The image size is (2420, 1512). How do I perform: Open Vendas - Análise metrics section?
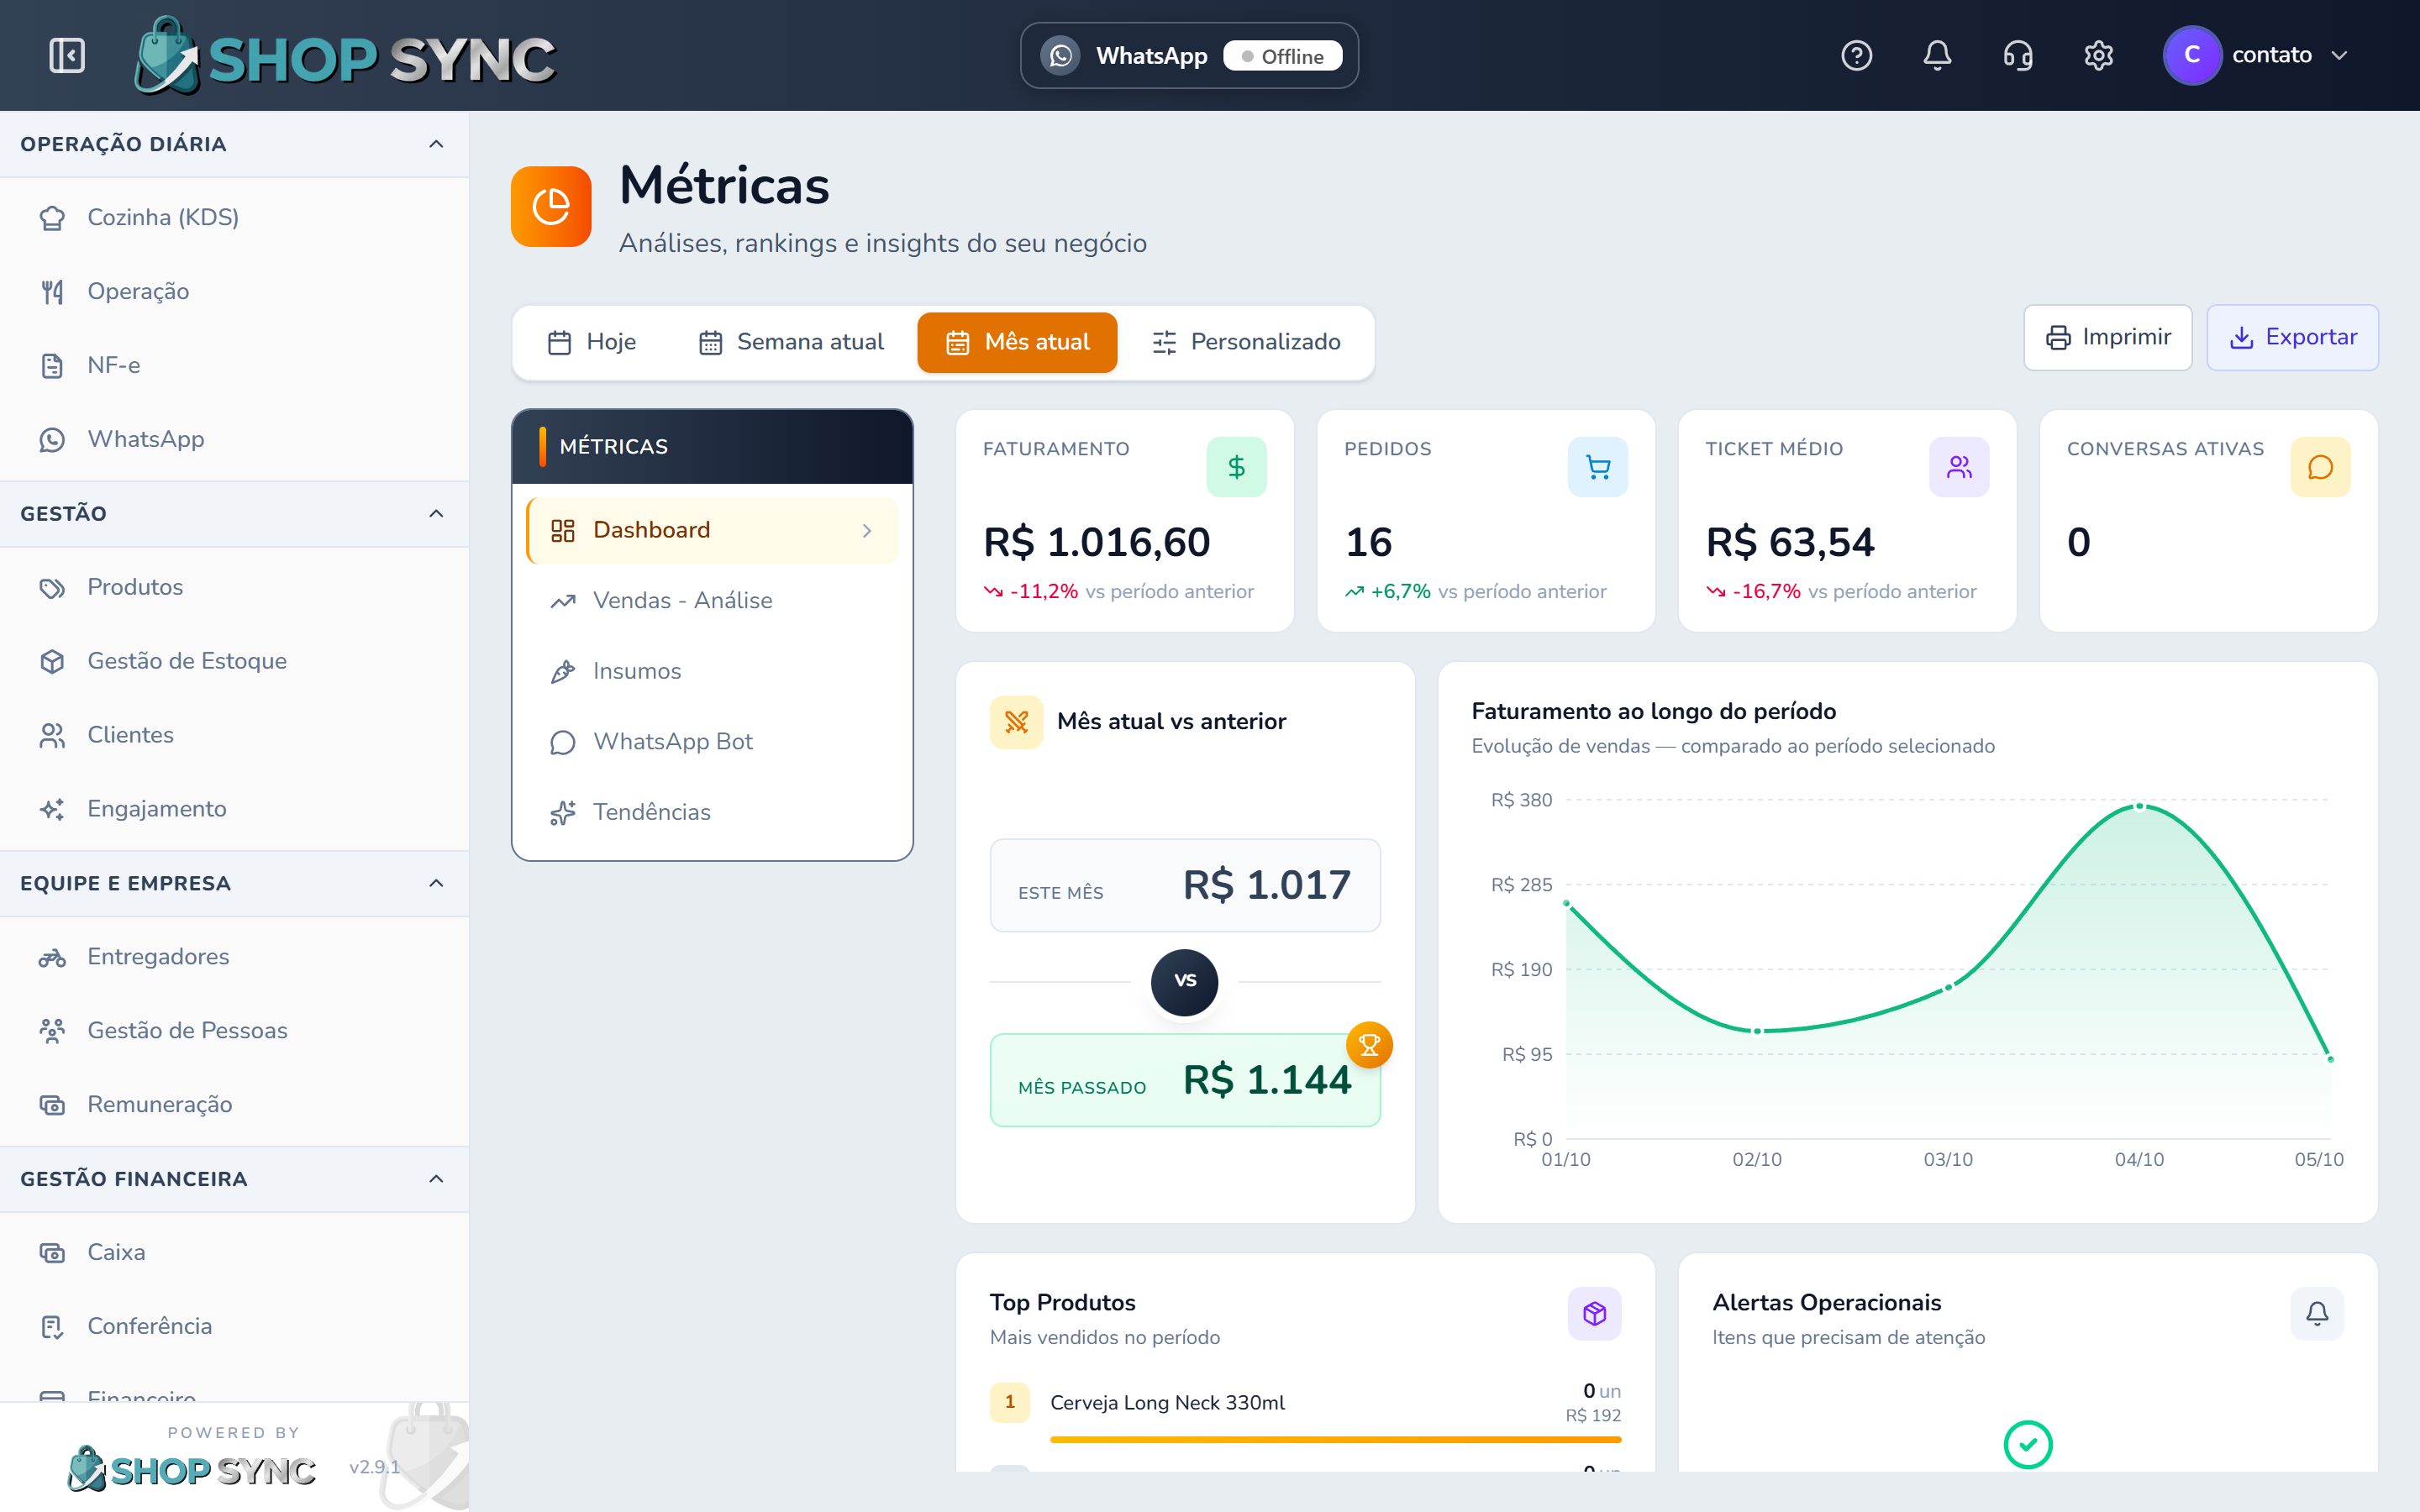pyautogui.click(x=712, y=601)
